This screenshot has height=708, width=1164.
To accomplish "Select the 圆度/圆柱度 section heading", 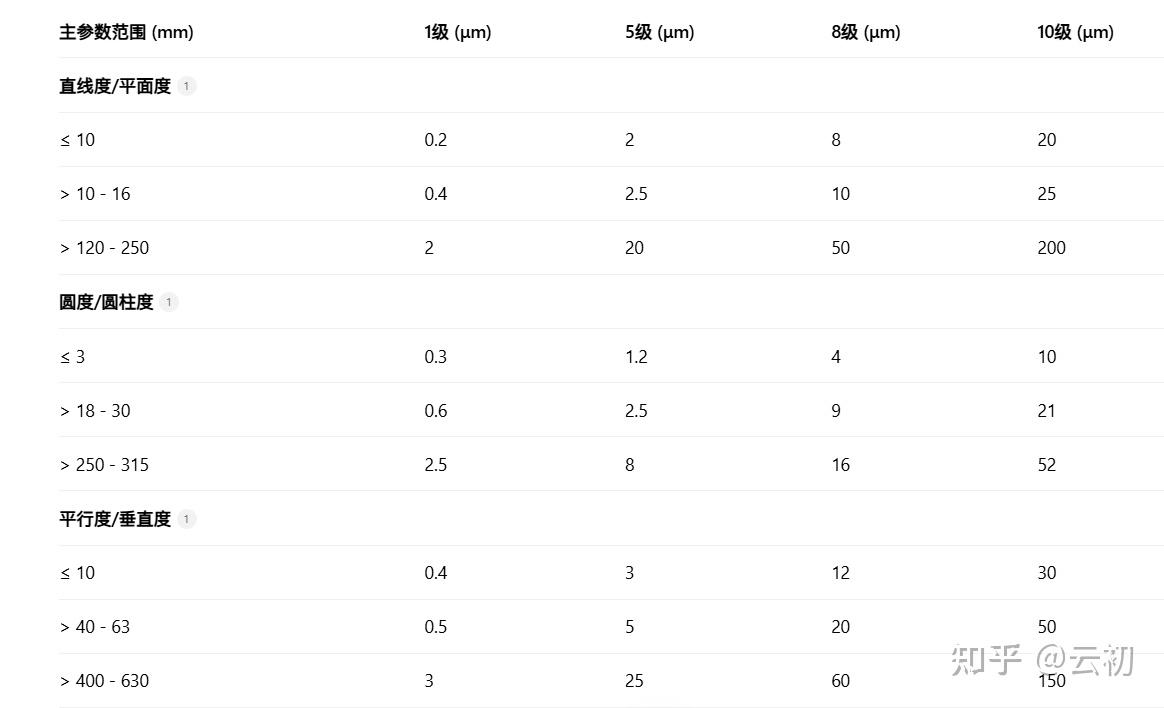I will [x=106, y=302].
